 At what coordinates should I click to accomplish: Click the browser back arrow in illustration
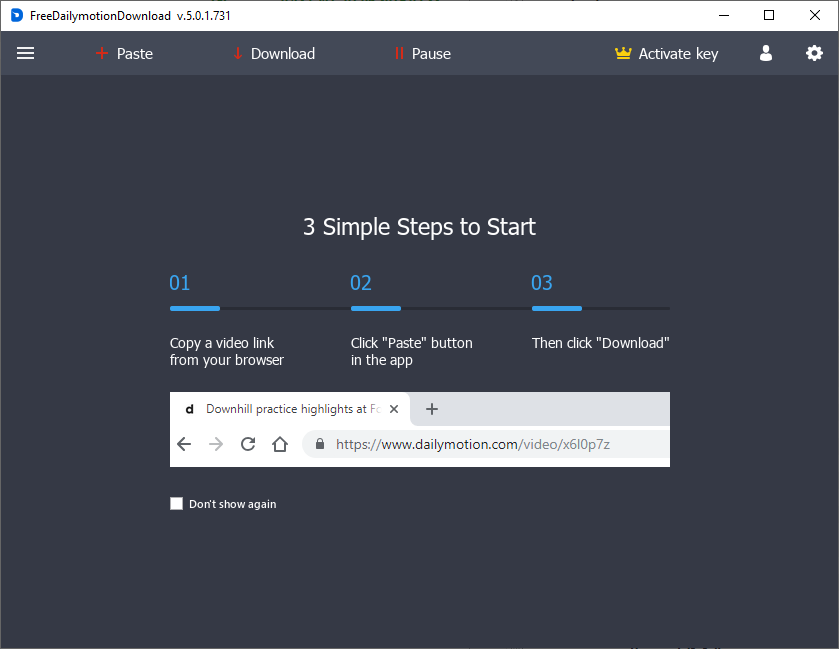[x=184, y=444]
